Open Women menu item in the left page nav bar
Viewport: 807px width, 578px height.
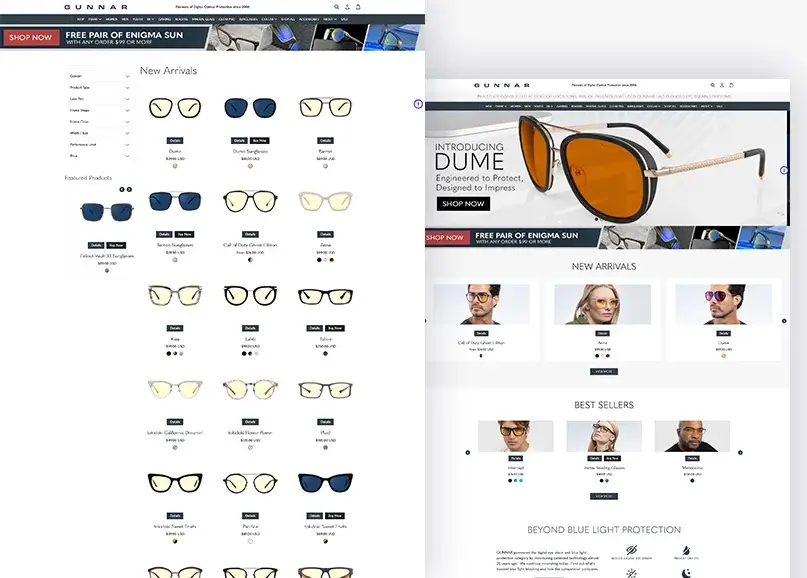click(x=112, y=19)
